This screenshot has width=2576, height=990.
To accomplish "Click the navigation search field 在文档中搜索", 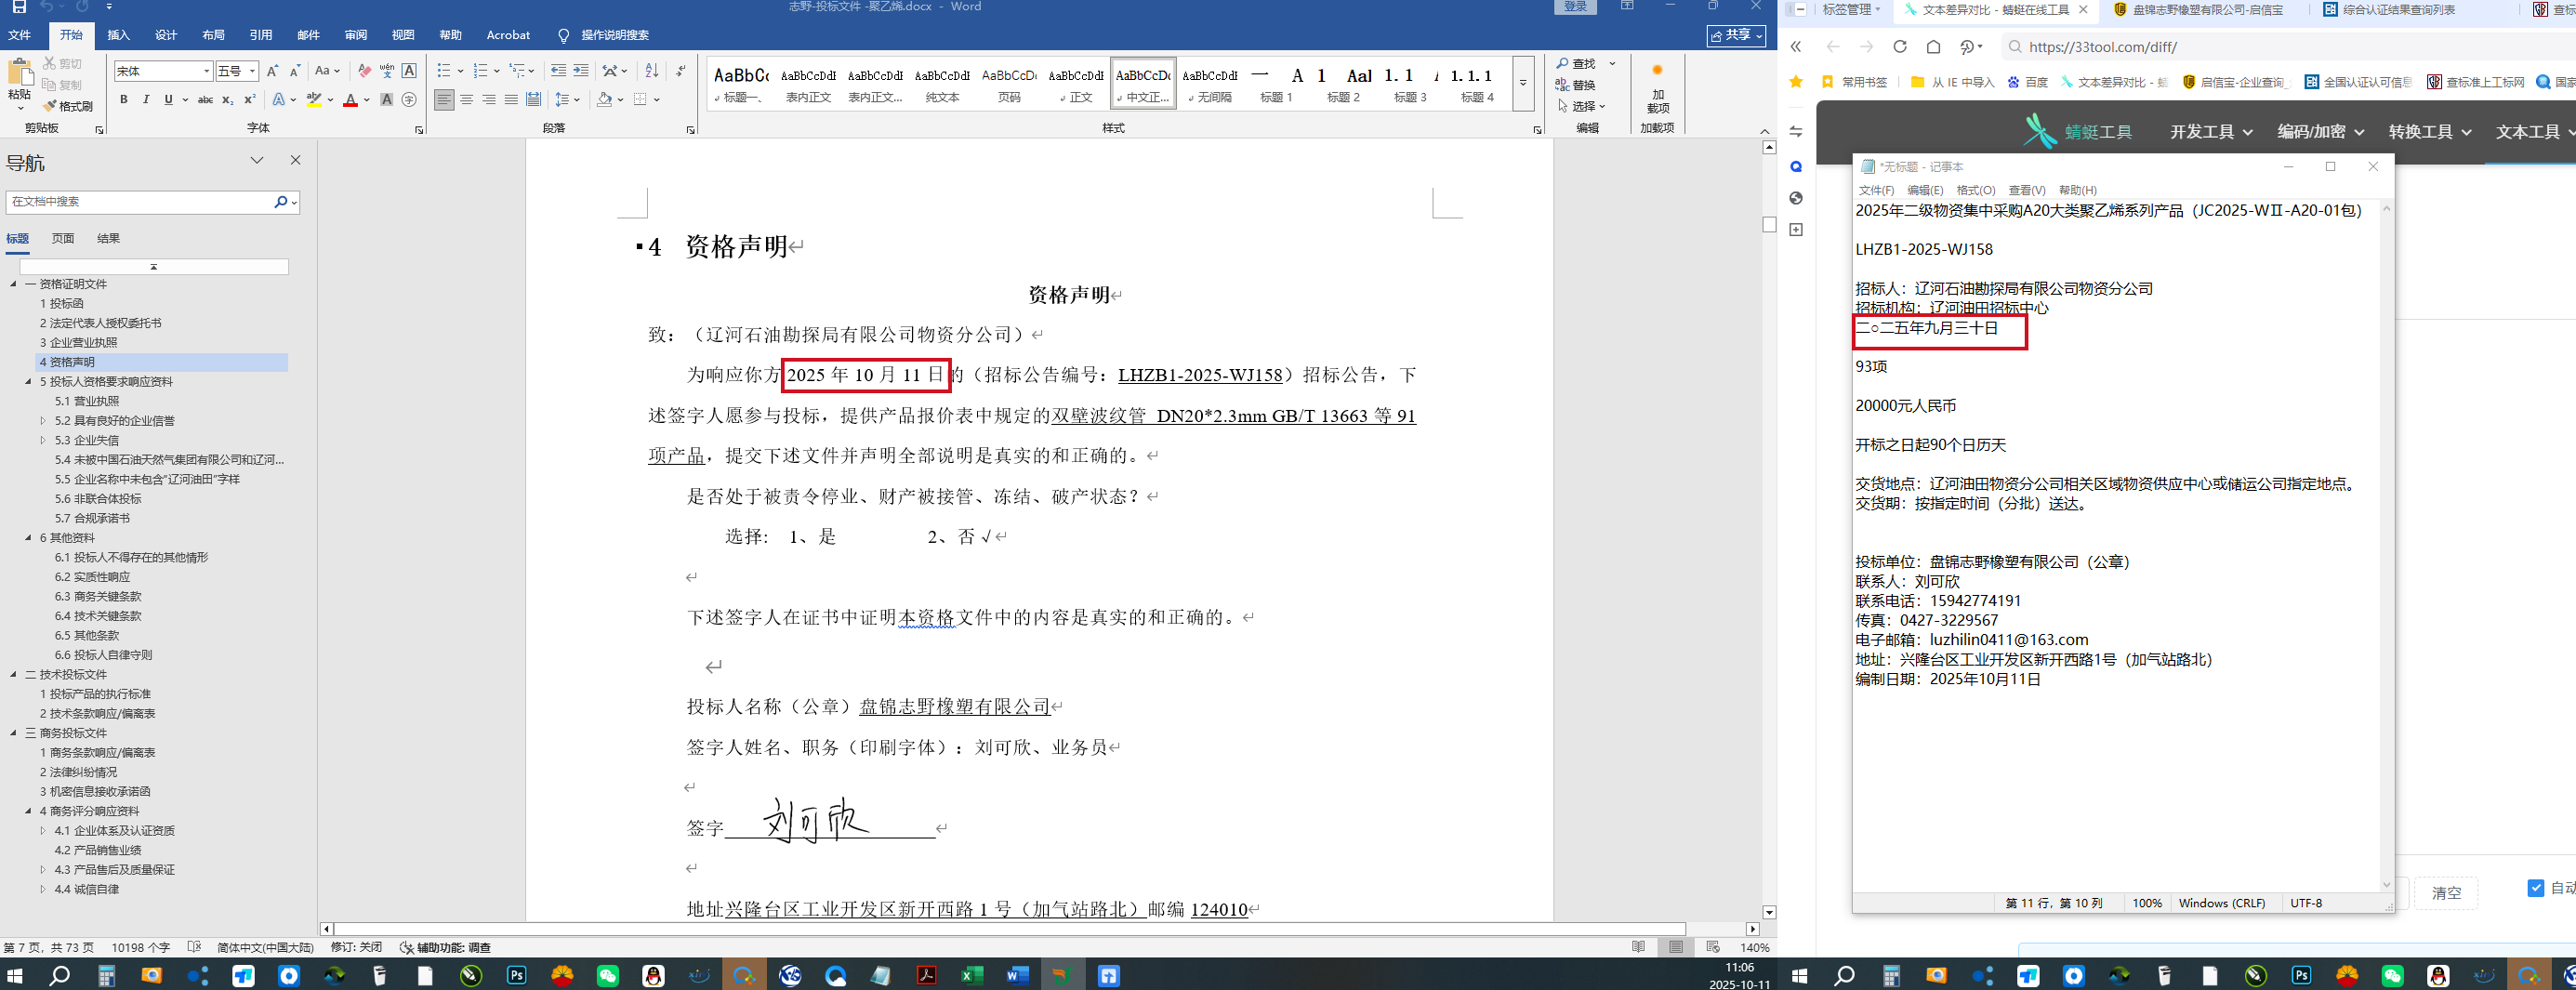I will (x=140, y=202).
